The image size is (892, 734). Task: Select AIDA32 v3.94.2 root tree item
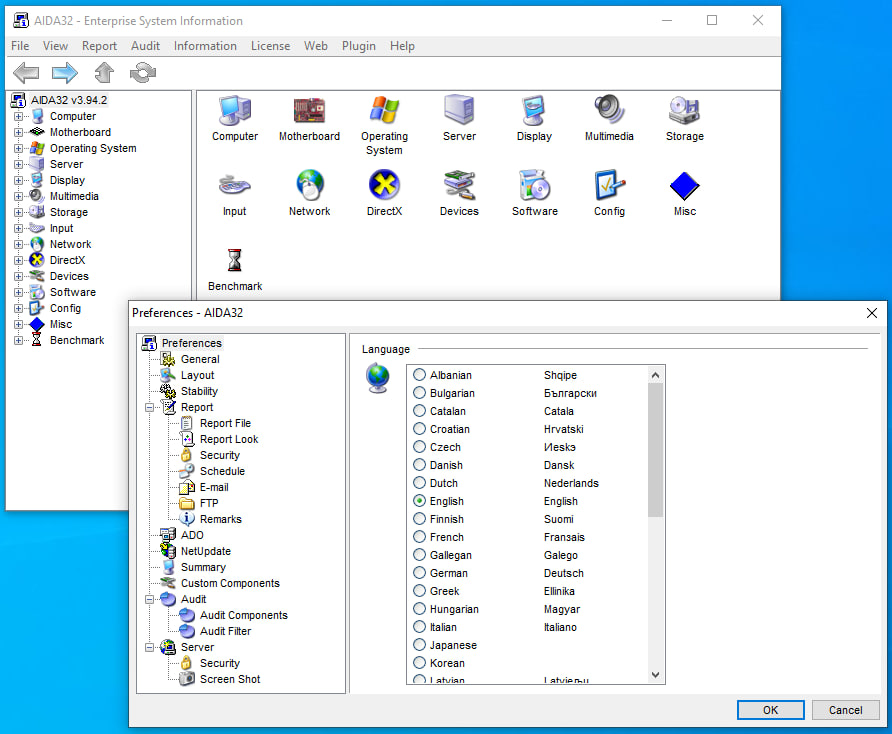tap(68, 100)
